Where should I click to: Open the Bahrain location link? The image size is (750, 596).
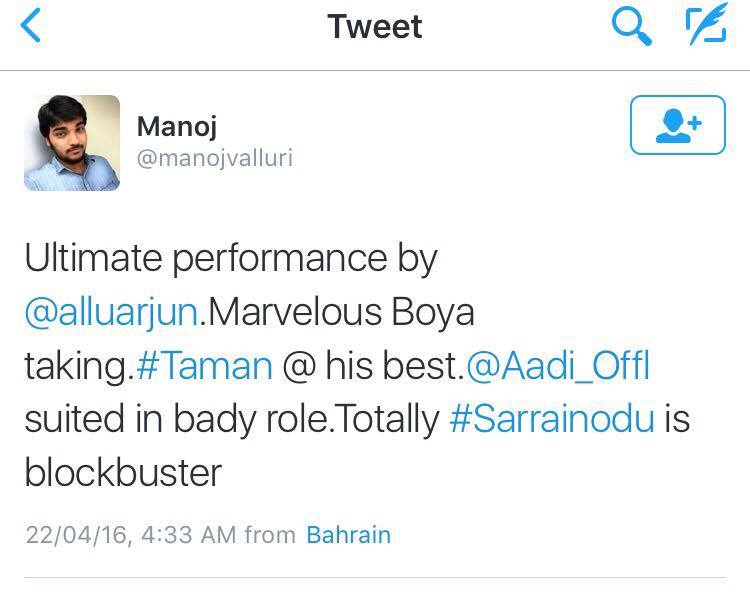(348, 534)
